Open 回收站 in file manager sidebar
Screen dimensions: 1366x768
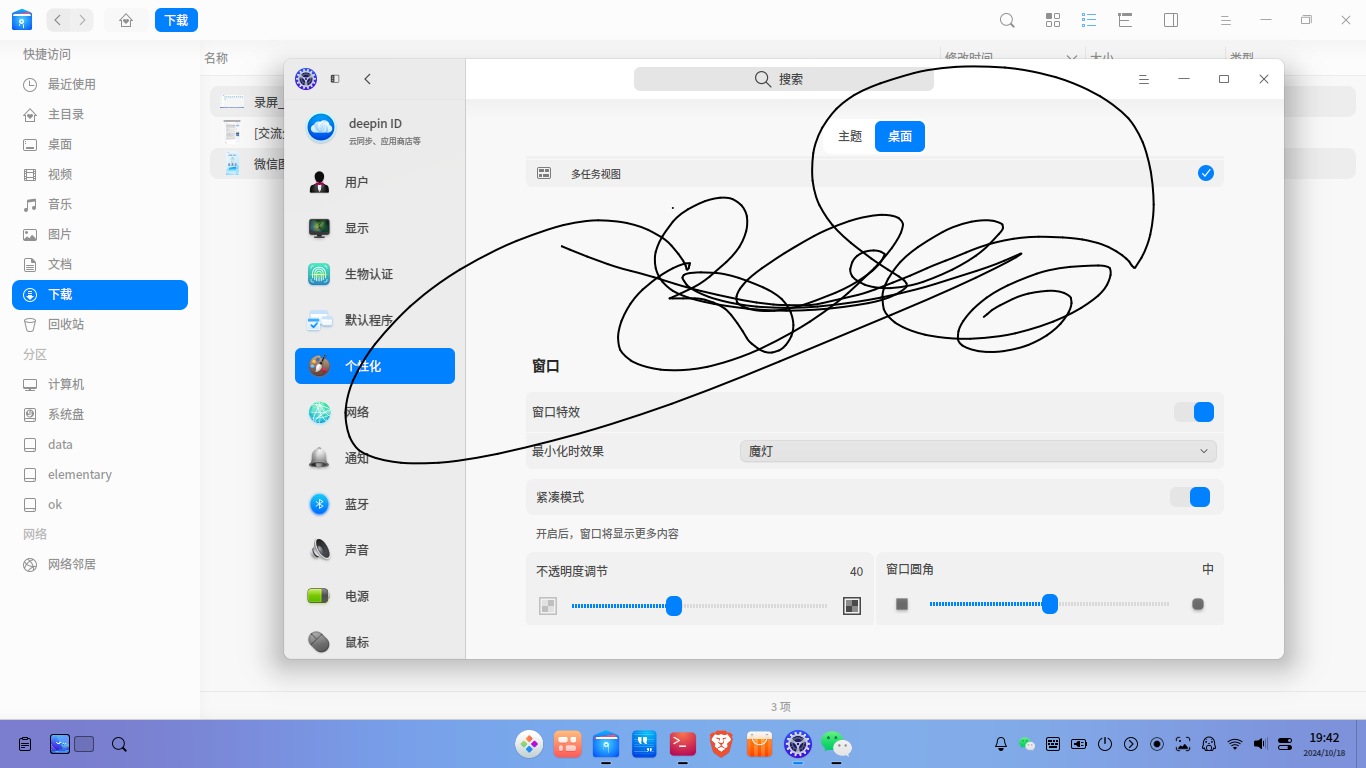click(100, 324)
